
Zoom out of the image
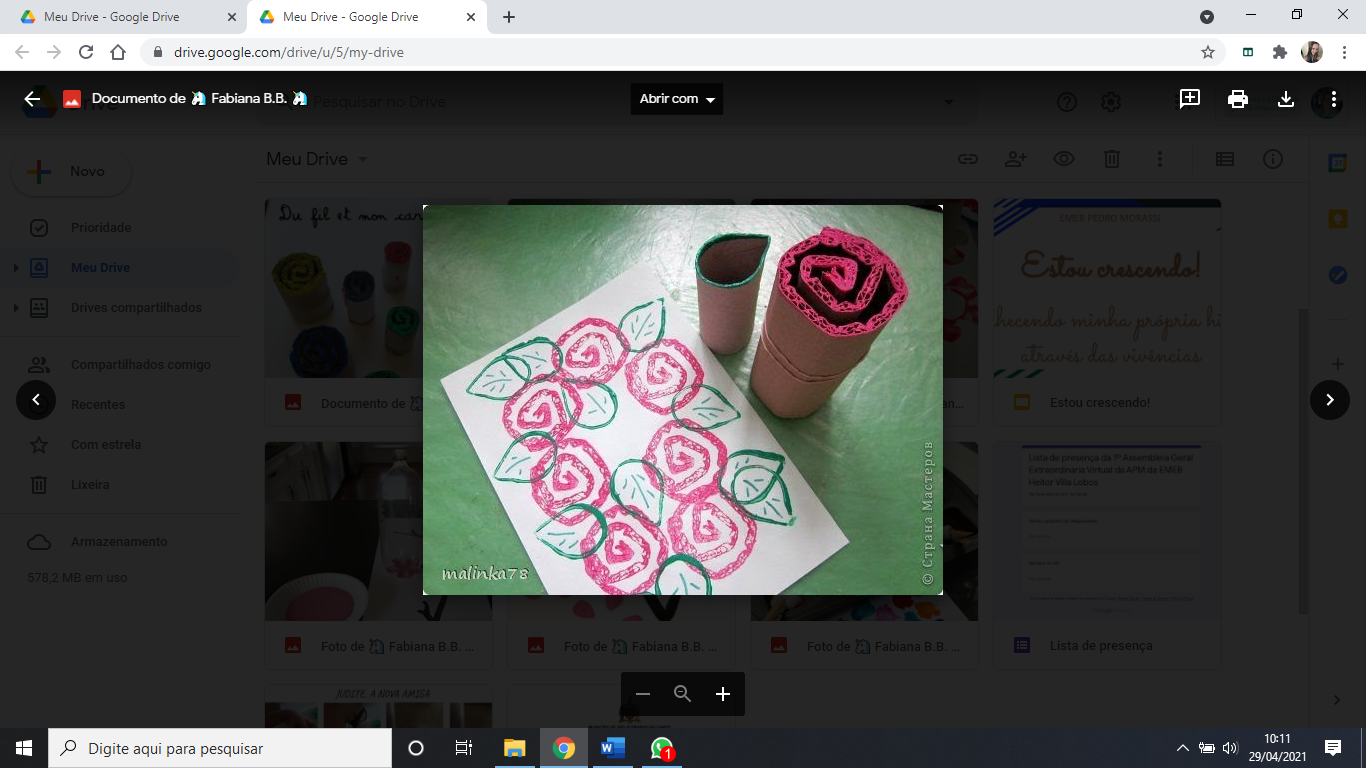coord(643,694)
